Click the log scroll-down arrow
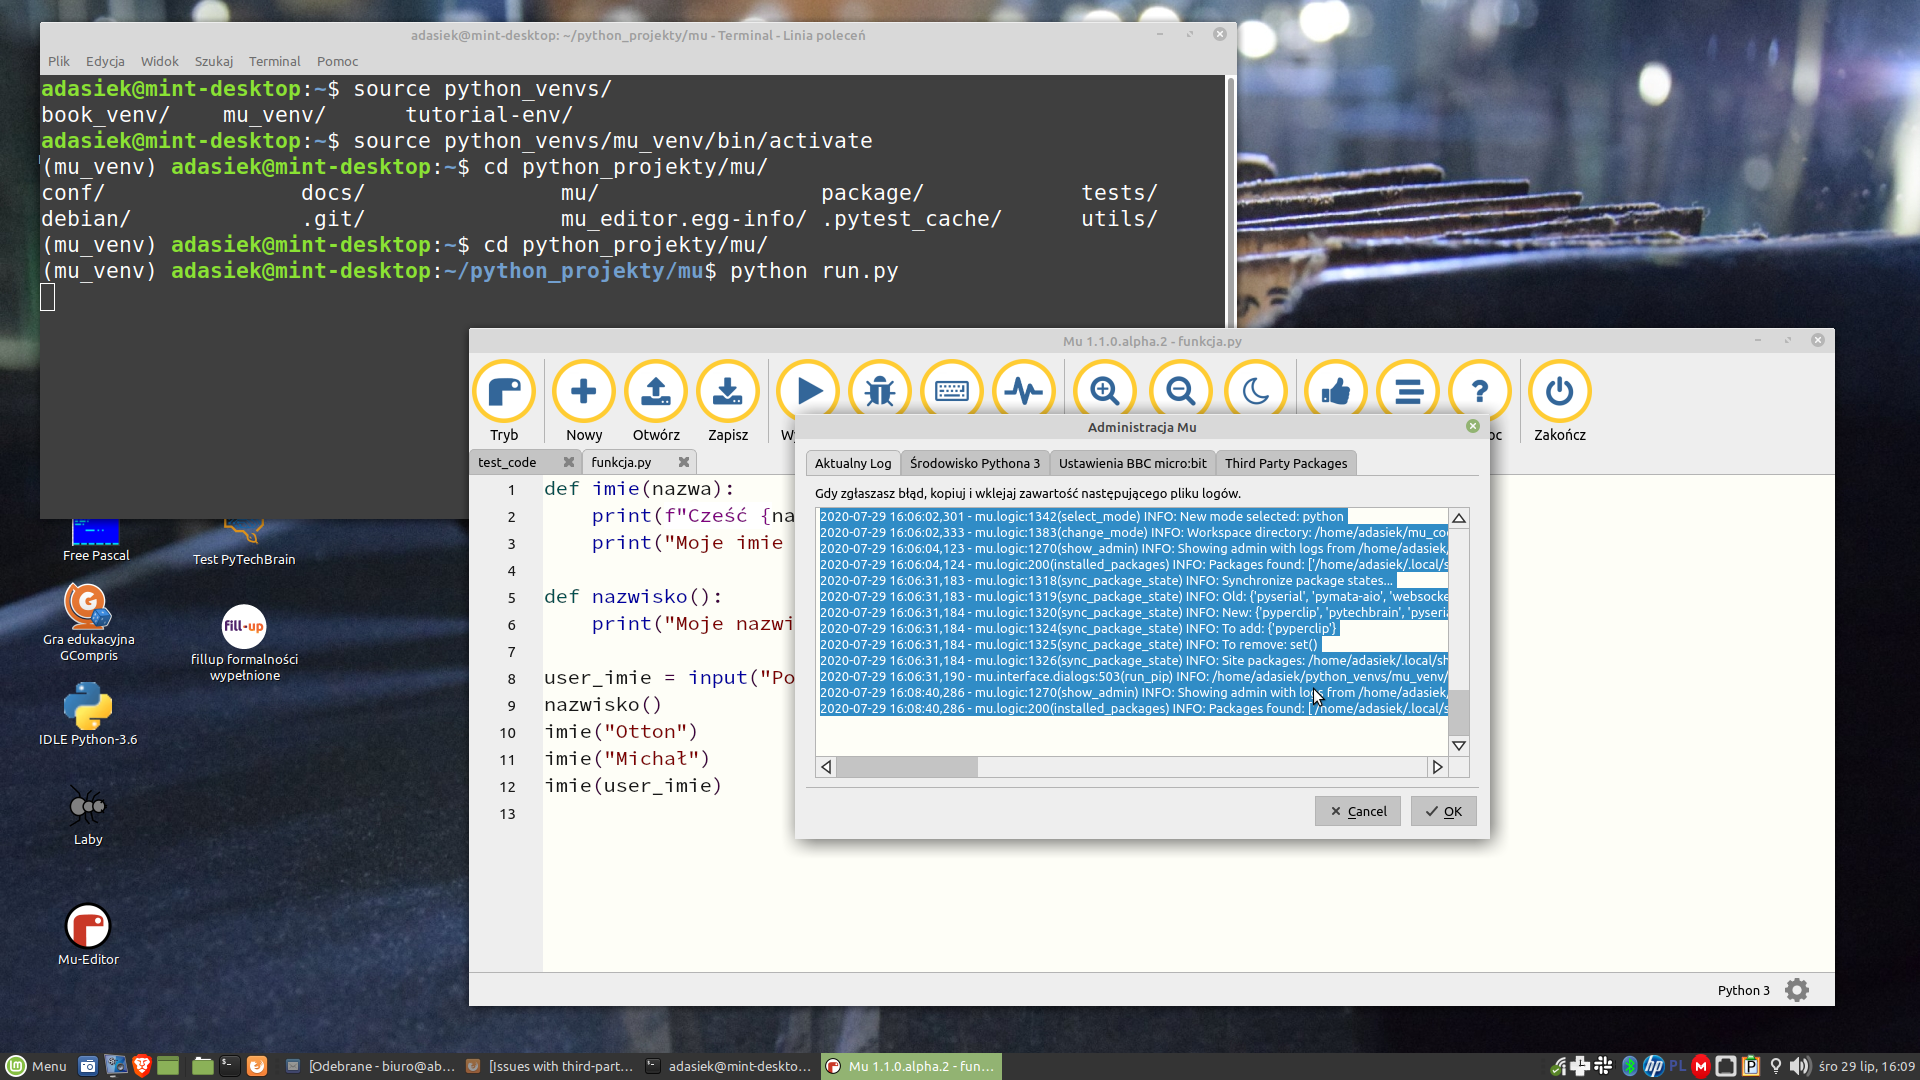The height and width of the screenshot is (1080, 1920). [x=1459, y=746]
